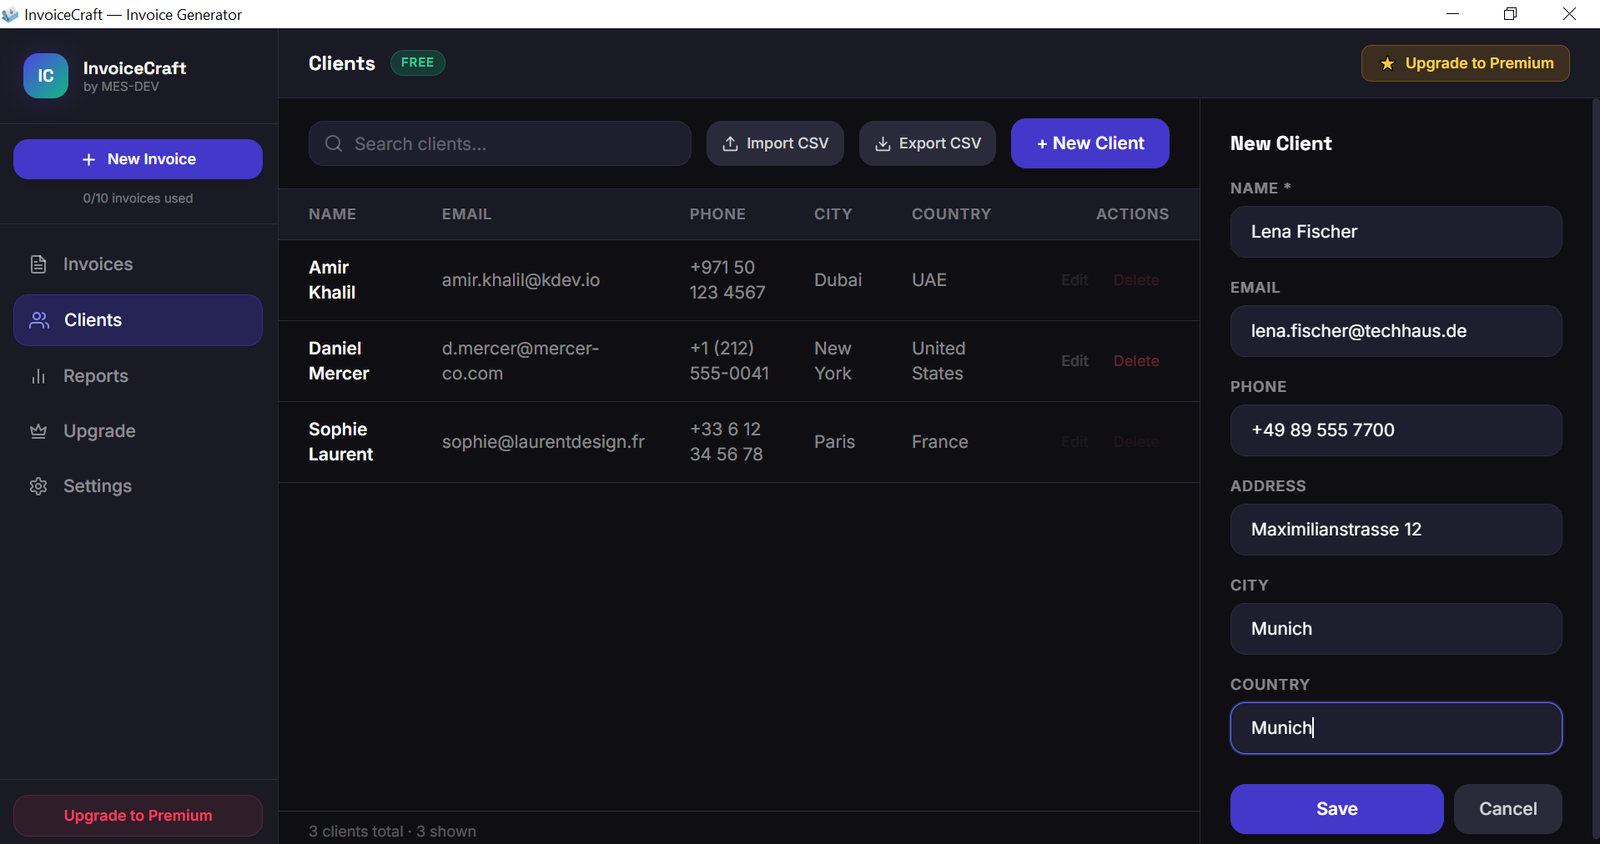Create a New Invoice
1600x844 pixels.
138,159
